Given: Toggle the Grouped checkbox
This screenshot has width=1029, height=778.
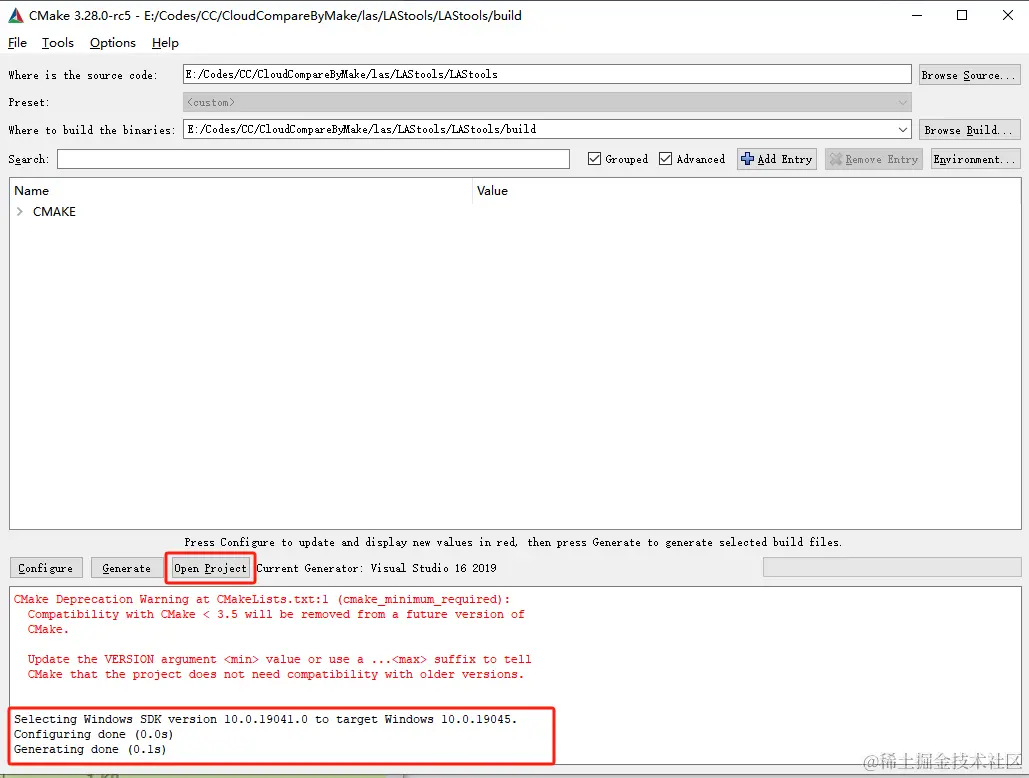Looking at the screenshot, I should click(x=595, y=159).
